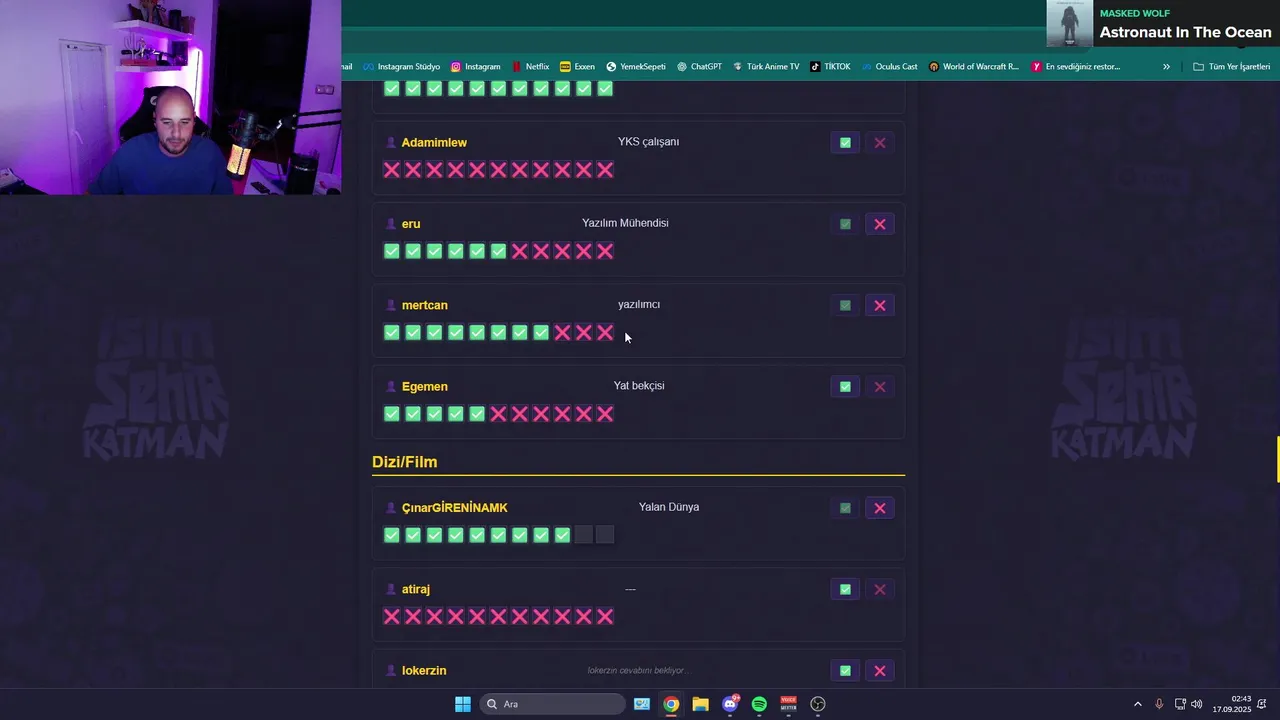Viewport: 1280px width, 720px height.
Task: Approve ÇınarGİRENİNAMK's Yalan Dünya answer
Action: [845, 508]
